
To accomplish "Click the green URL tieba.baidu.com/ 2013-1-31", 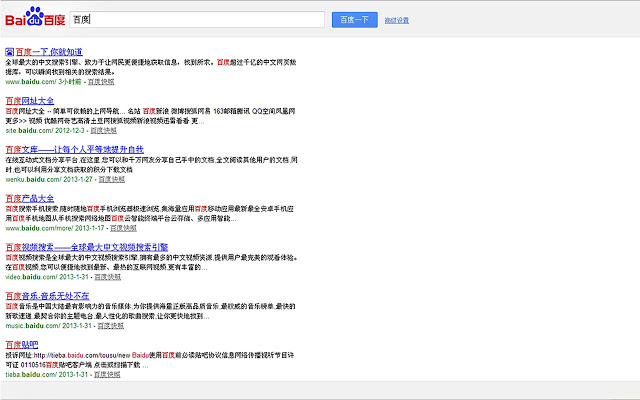I will tap(47, 375).
